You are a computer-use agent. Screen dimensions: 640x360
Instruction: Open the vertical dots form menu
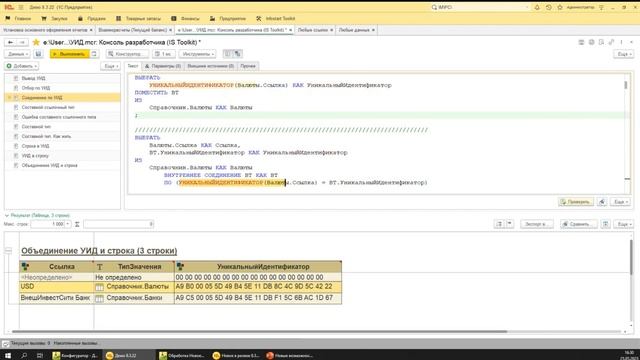[x=621, y=42]
